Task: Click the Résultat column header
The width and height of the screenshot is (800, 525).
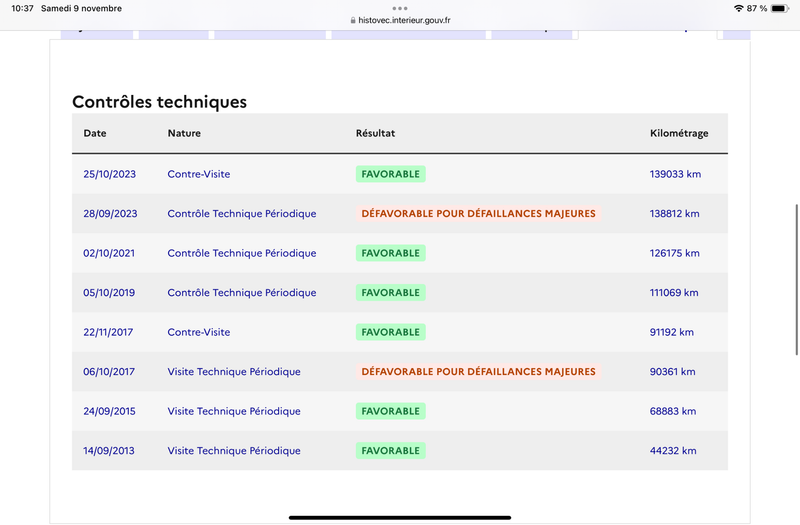Action: click(376, 133)
